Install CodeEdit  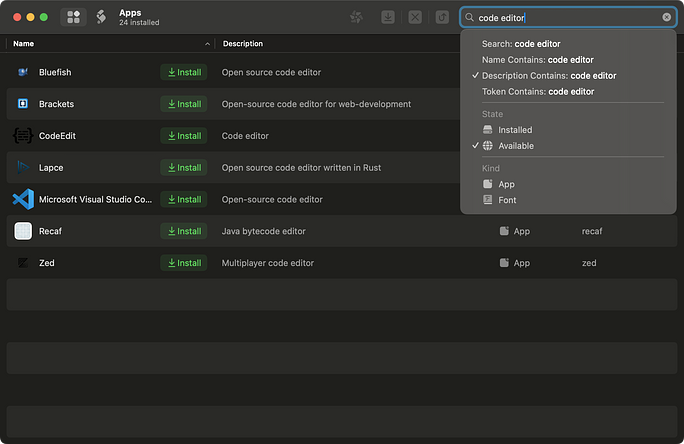[x=184, y=136]
